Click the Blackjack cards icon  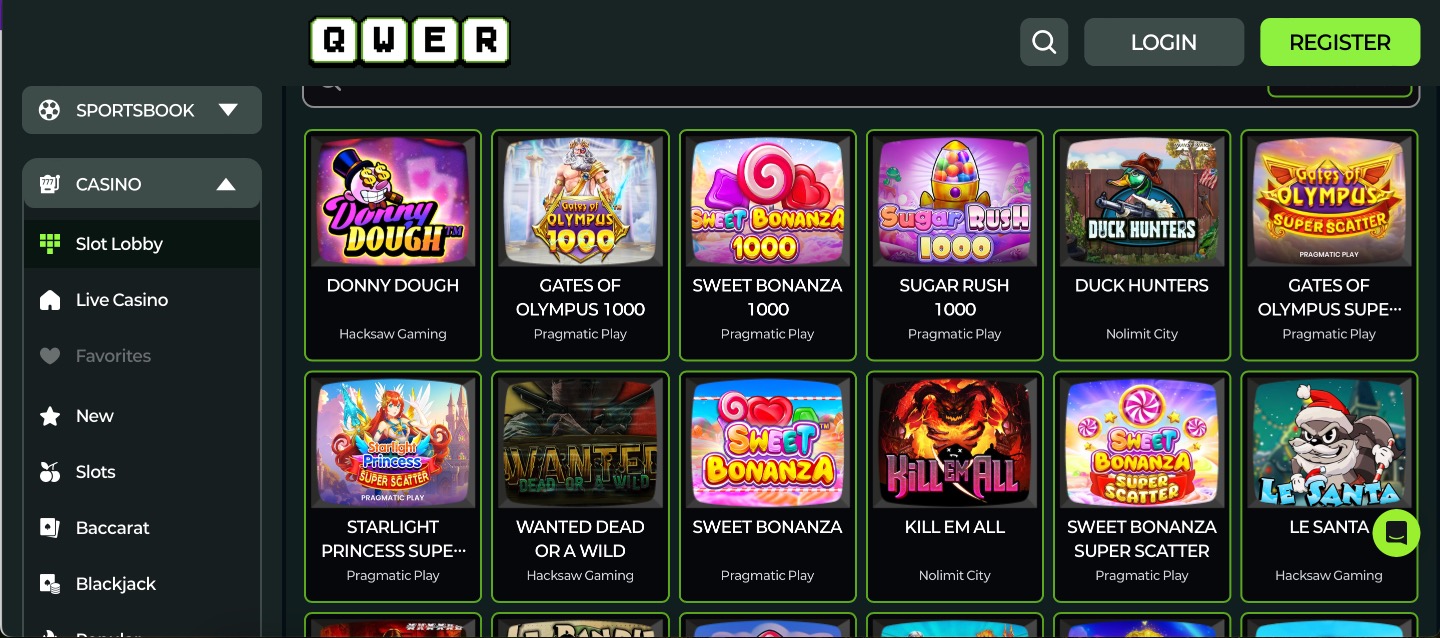click(50, 584)
